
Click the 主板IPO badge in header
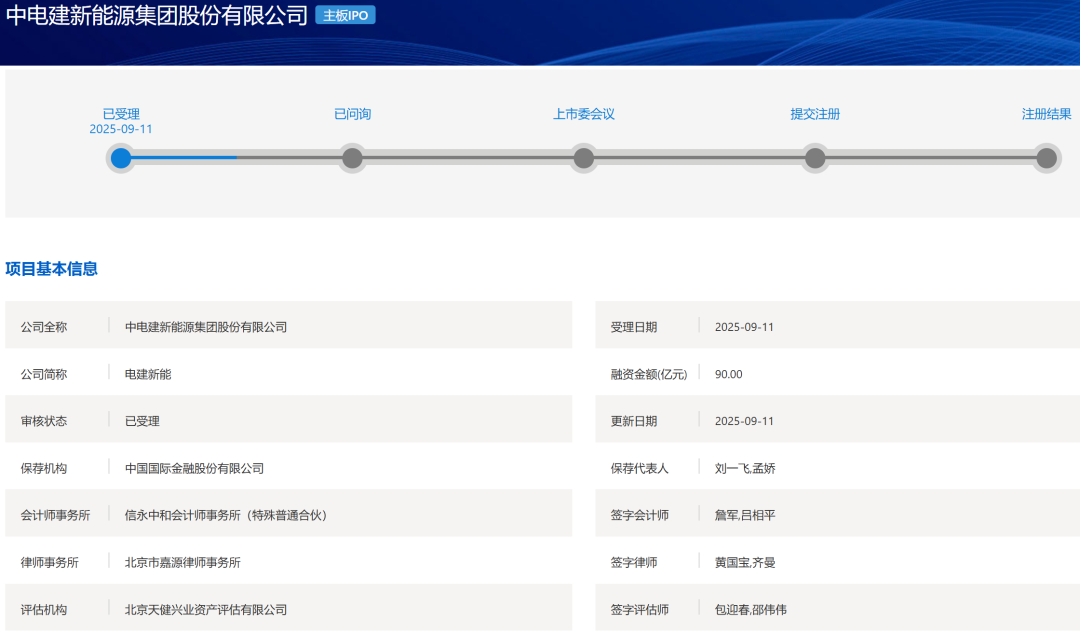pyautogui.click(x=345, y=15)
